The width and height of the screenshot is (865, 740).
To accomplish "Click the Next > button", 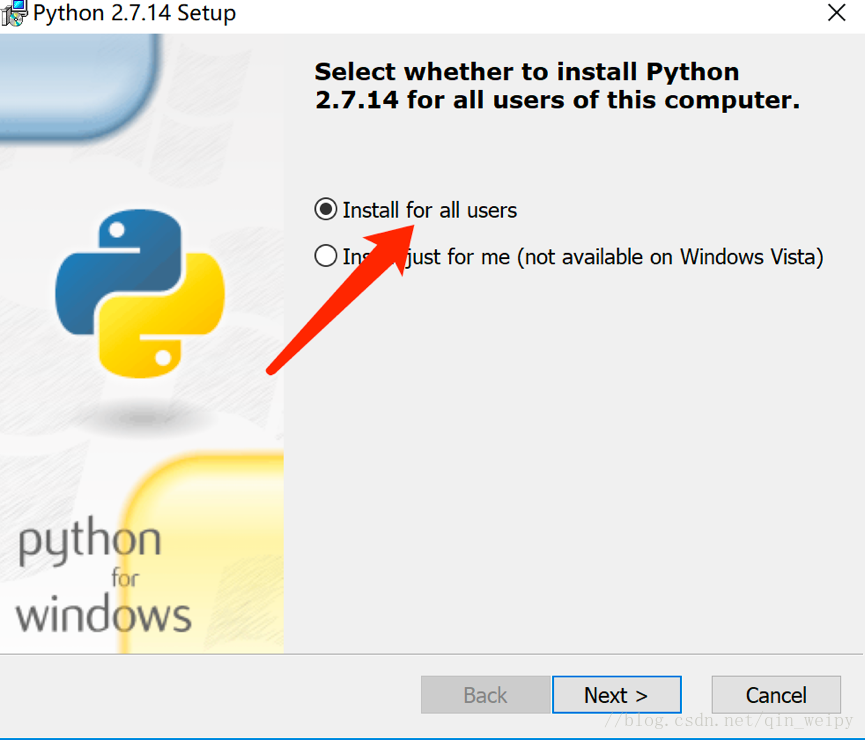I will pyautogui.click(x=616, y=695).
